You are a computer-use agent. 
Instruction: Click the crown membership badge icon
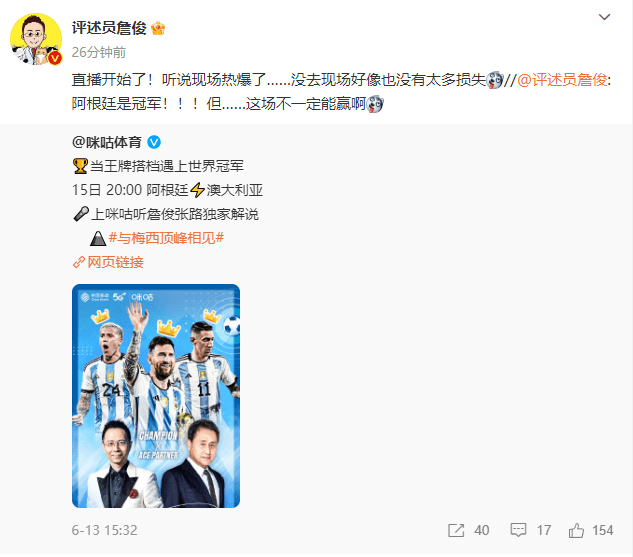pos(158,28)
